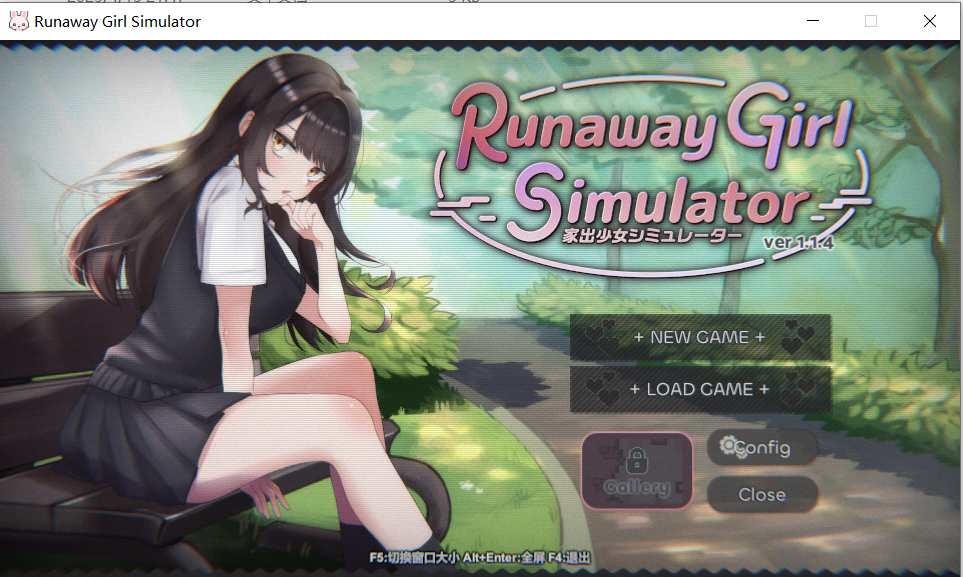Open the locked Gallery button
This screenshot has width=963, height=577.
point(637,471)
